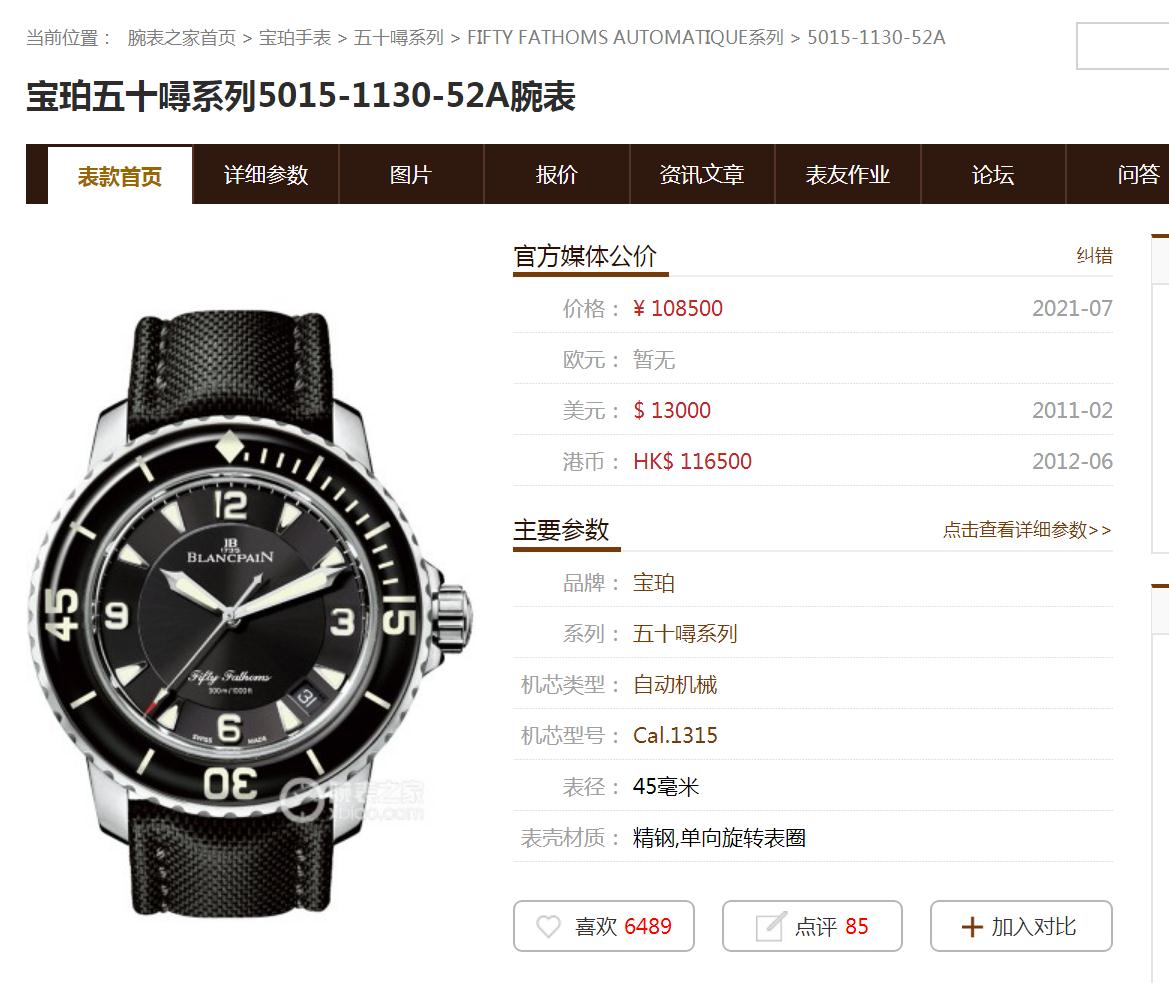Open the 论坛 tab
The width and height of the screenshot is (1169, 983).
[993, 174]
